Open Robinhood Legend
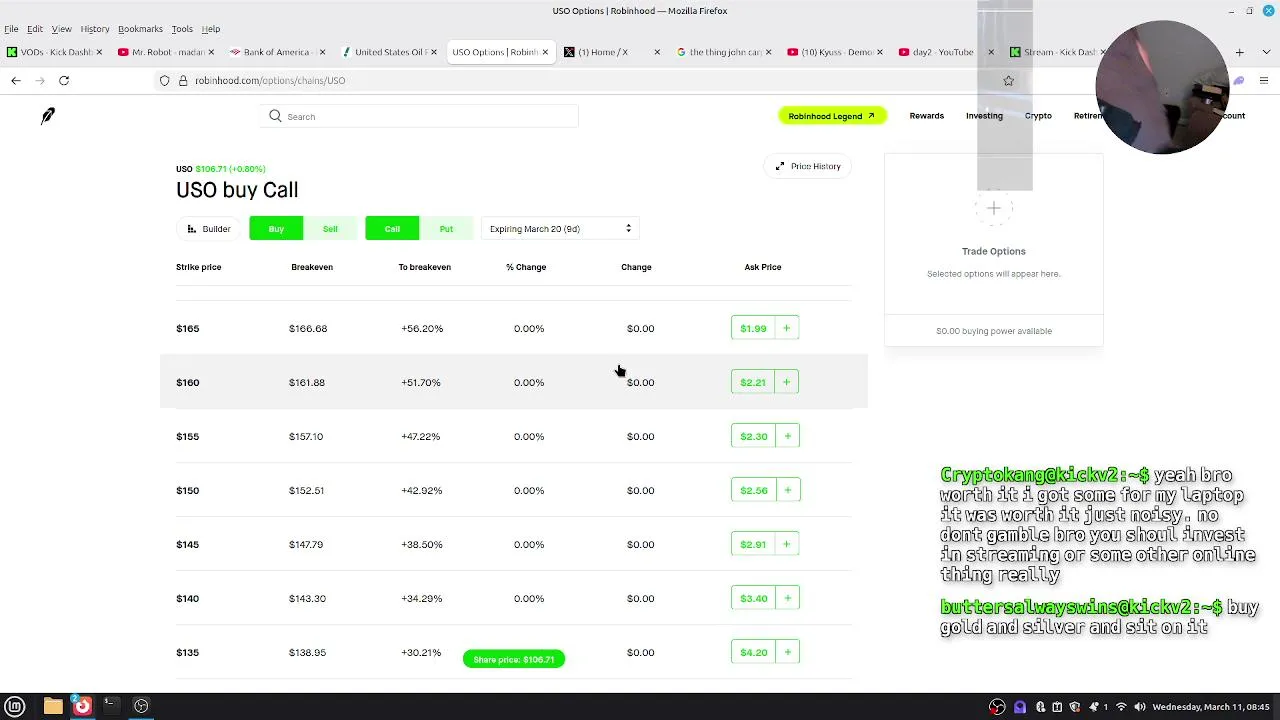 coord(832,116)
